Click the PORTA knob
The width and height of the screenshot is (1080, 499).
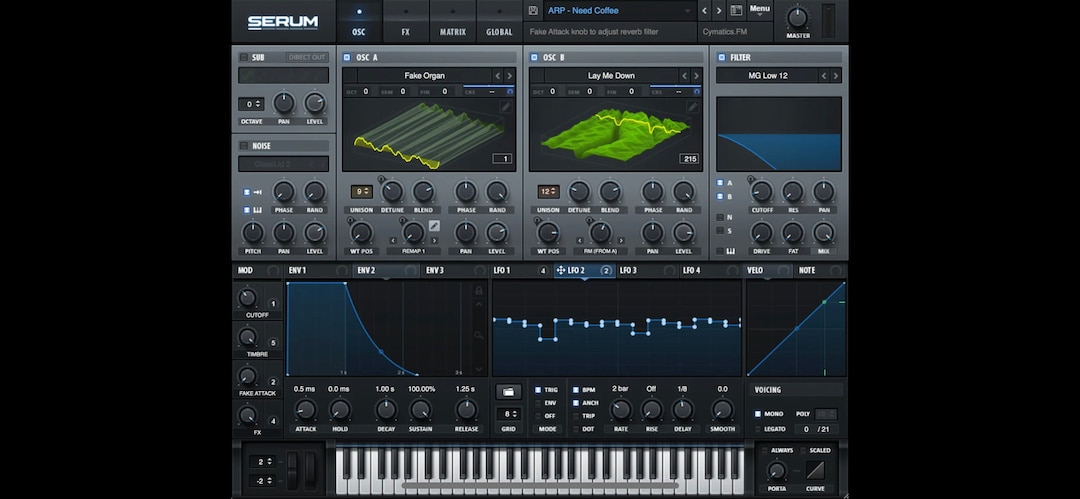[776, 471]
